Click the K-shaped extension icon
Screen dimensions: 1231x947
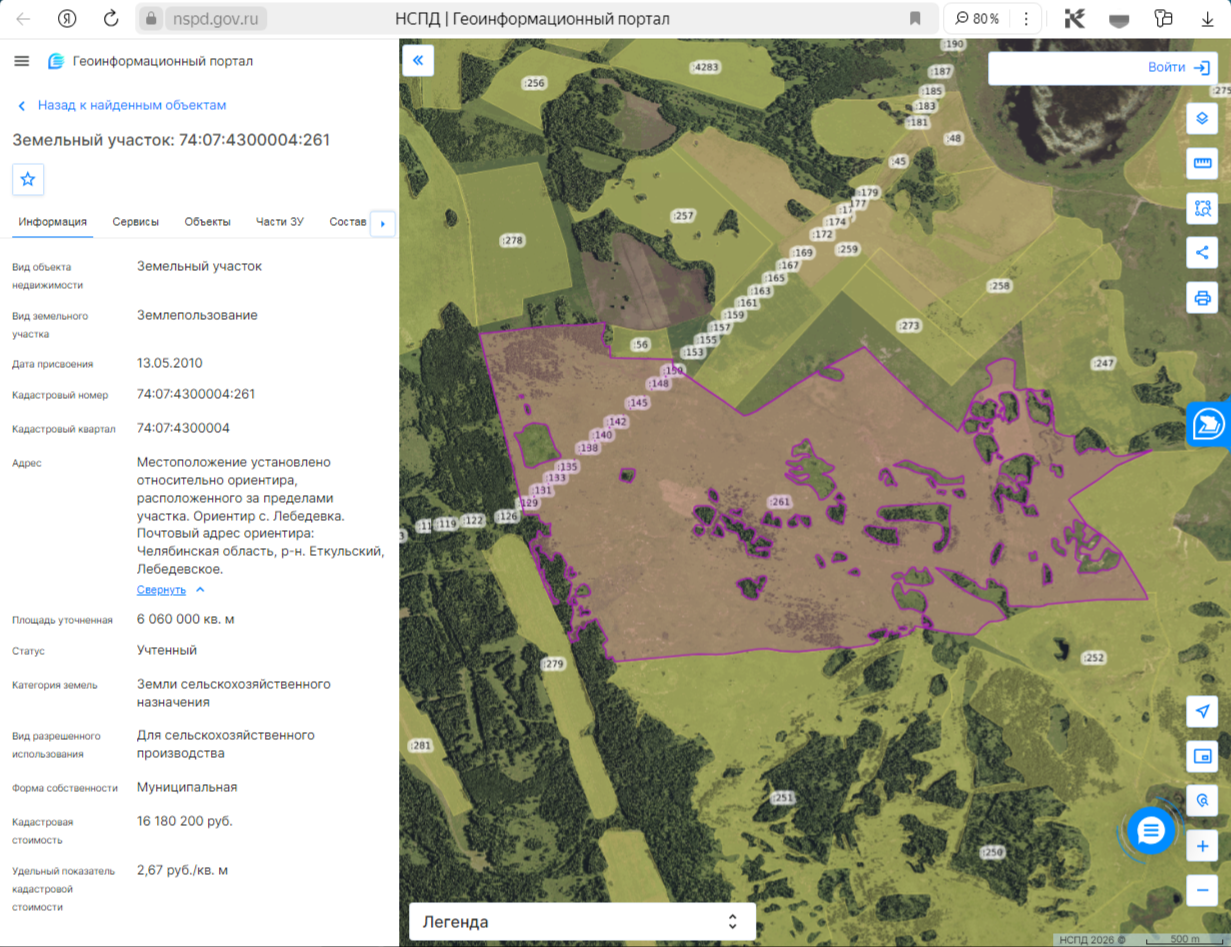tap(1075, 19)
